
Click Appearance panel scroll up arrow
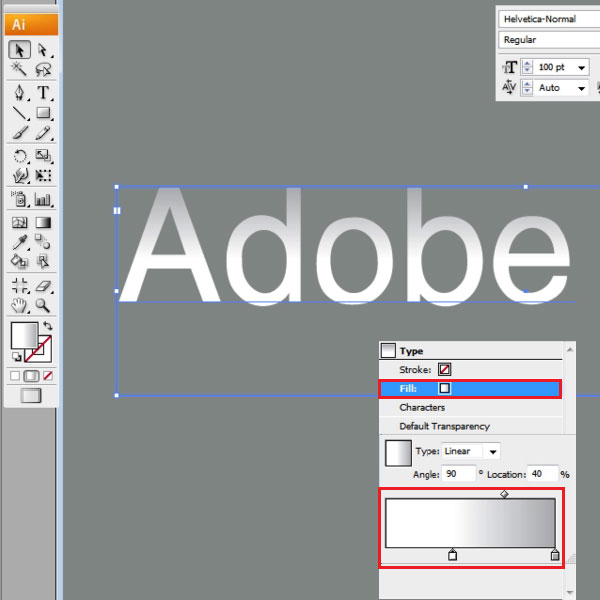(x=570, y=349)
